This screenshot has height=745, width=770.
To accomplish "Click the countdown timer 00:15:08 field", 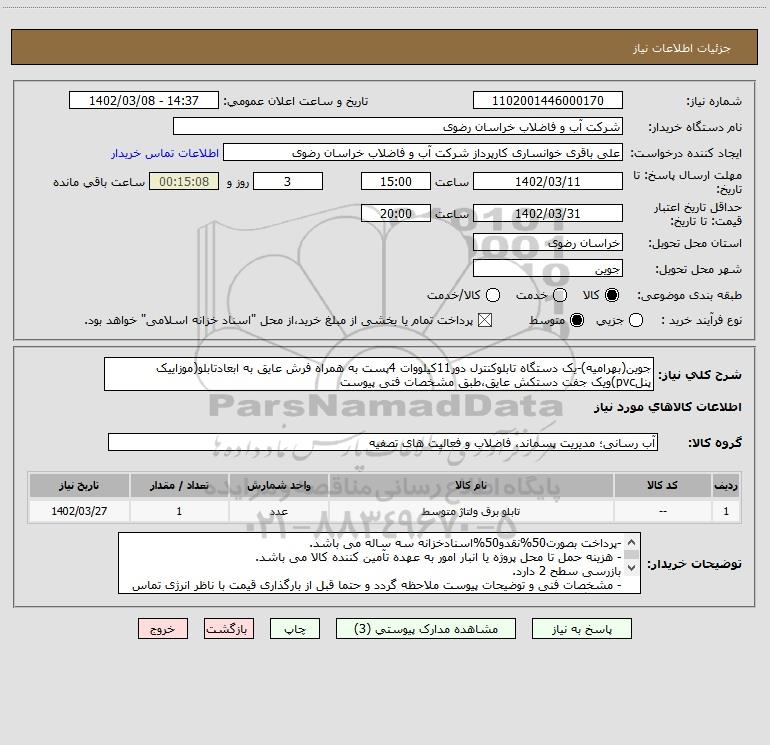I will click(184, 181).
